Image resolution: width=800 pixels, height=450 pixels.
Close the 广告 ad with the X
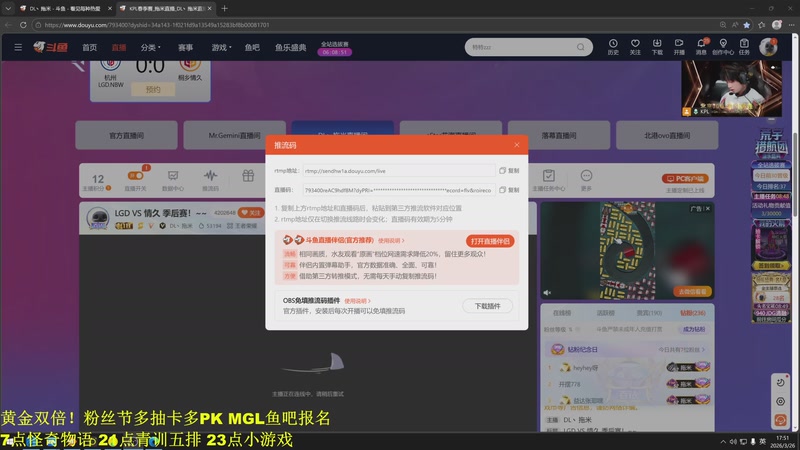click(708, 209)
